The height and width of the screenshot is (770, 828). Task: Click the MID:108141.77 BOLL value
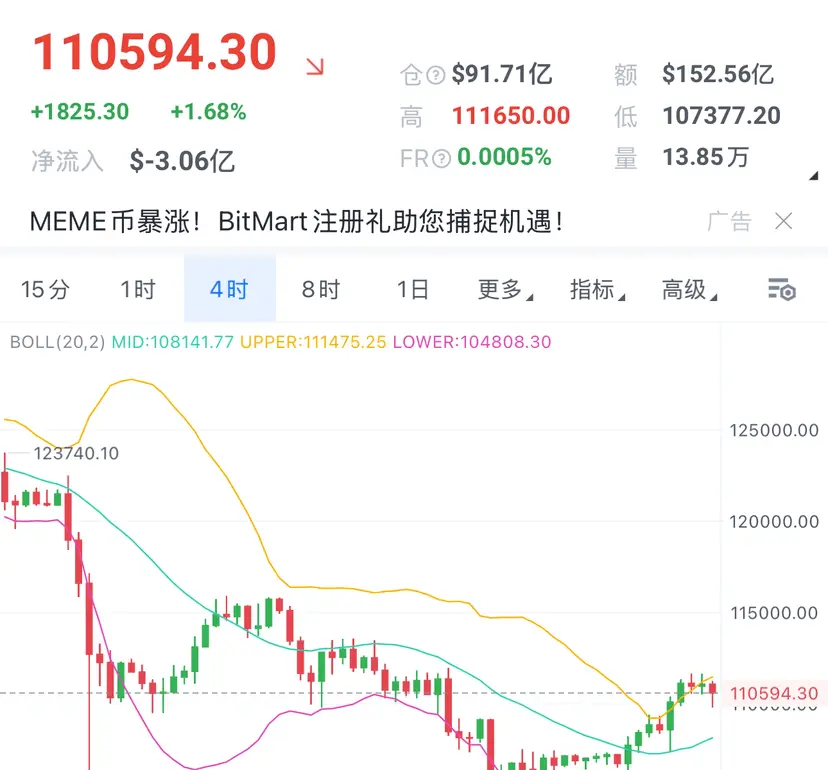(x=173, y=342)
